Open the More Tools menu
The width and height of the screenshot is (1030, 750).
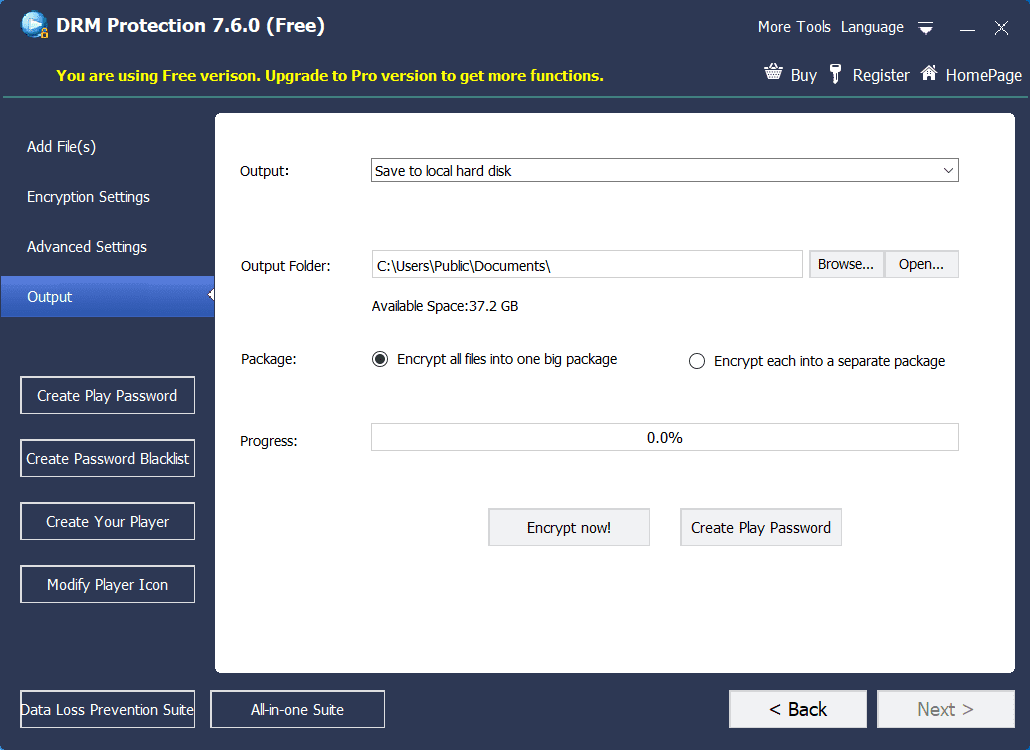point(794,27)
